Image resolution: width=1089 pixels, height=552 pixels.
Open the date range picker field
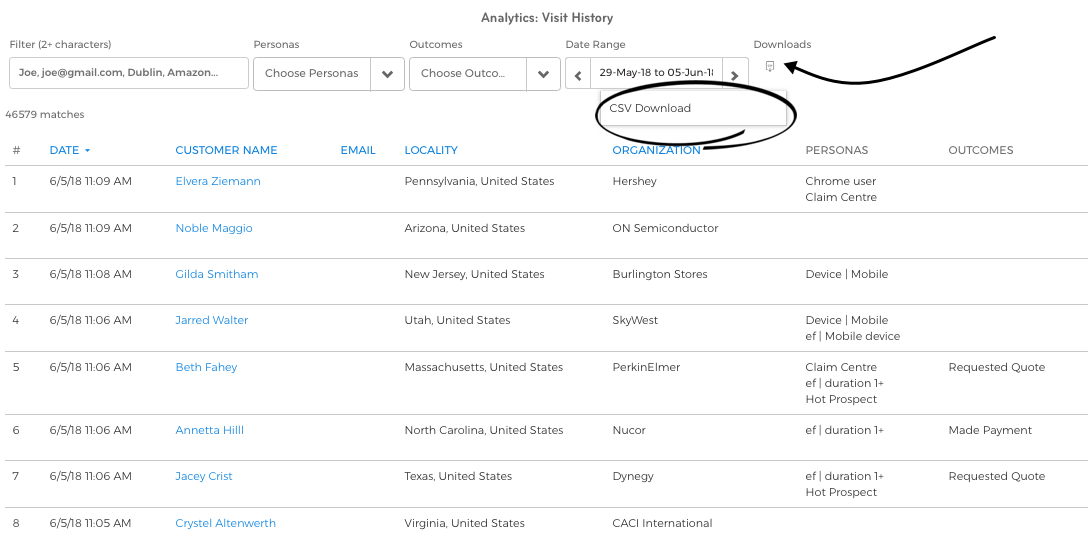coord(656,74)
